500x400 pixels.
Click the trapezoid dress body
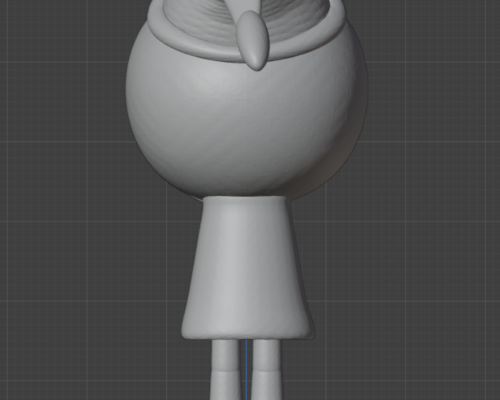point(247,267)
